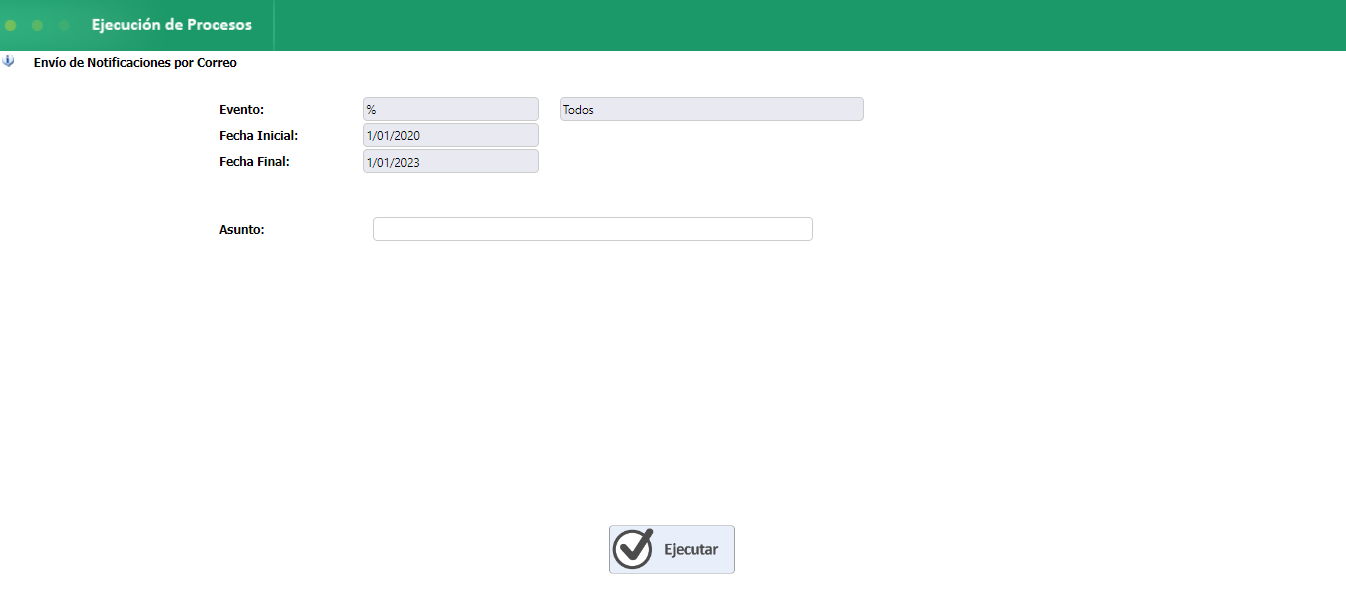Image resolution: width=1346 pixels, height=603 pixels.
Task: Click the Envío de Notificaciones por Correo heading
Action: [x=135, y=63]
